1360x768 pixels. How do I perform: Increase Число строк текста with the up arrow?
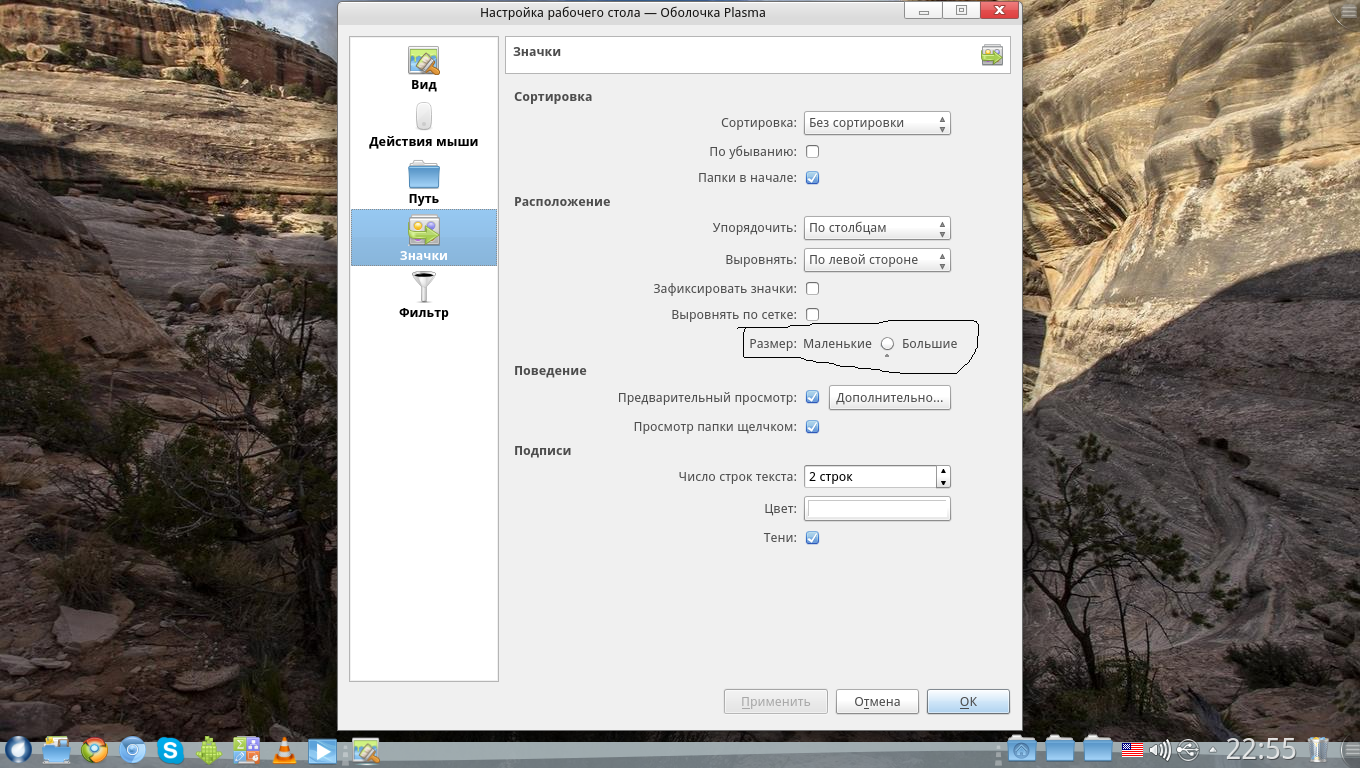click(943, 471)
